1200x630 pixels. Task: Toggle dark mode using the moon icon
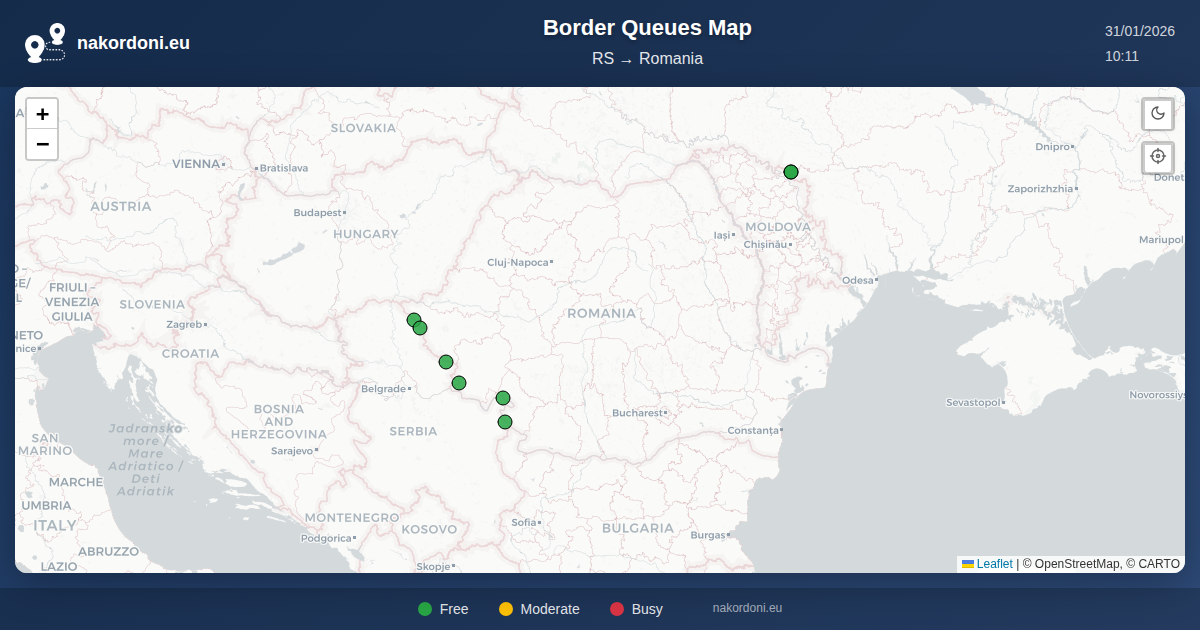(x=1158, y=113)
